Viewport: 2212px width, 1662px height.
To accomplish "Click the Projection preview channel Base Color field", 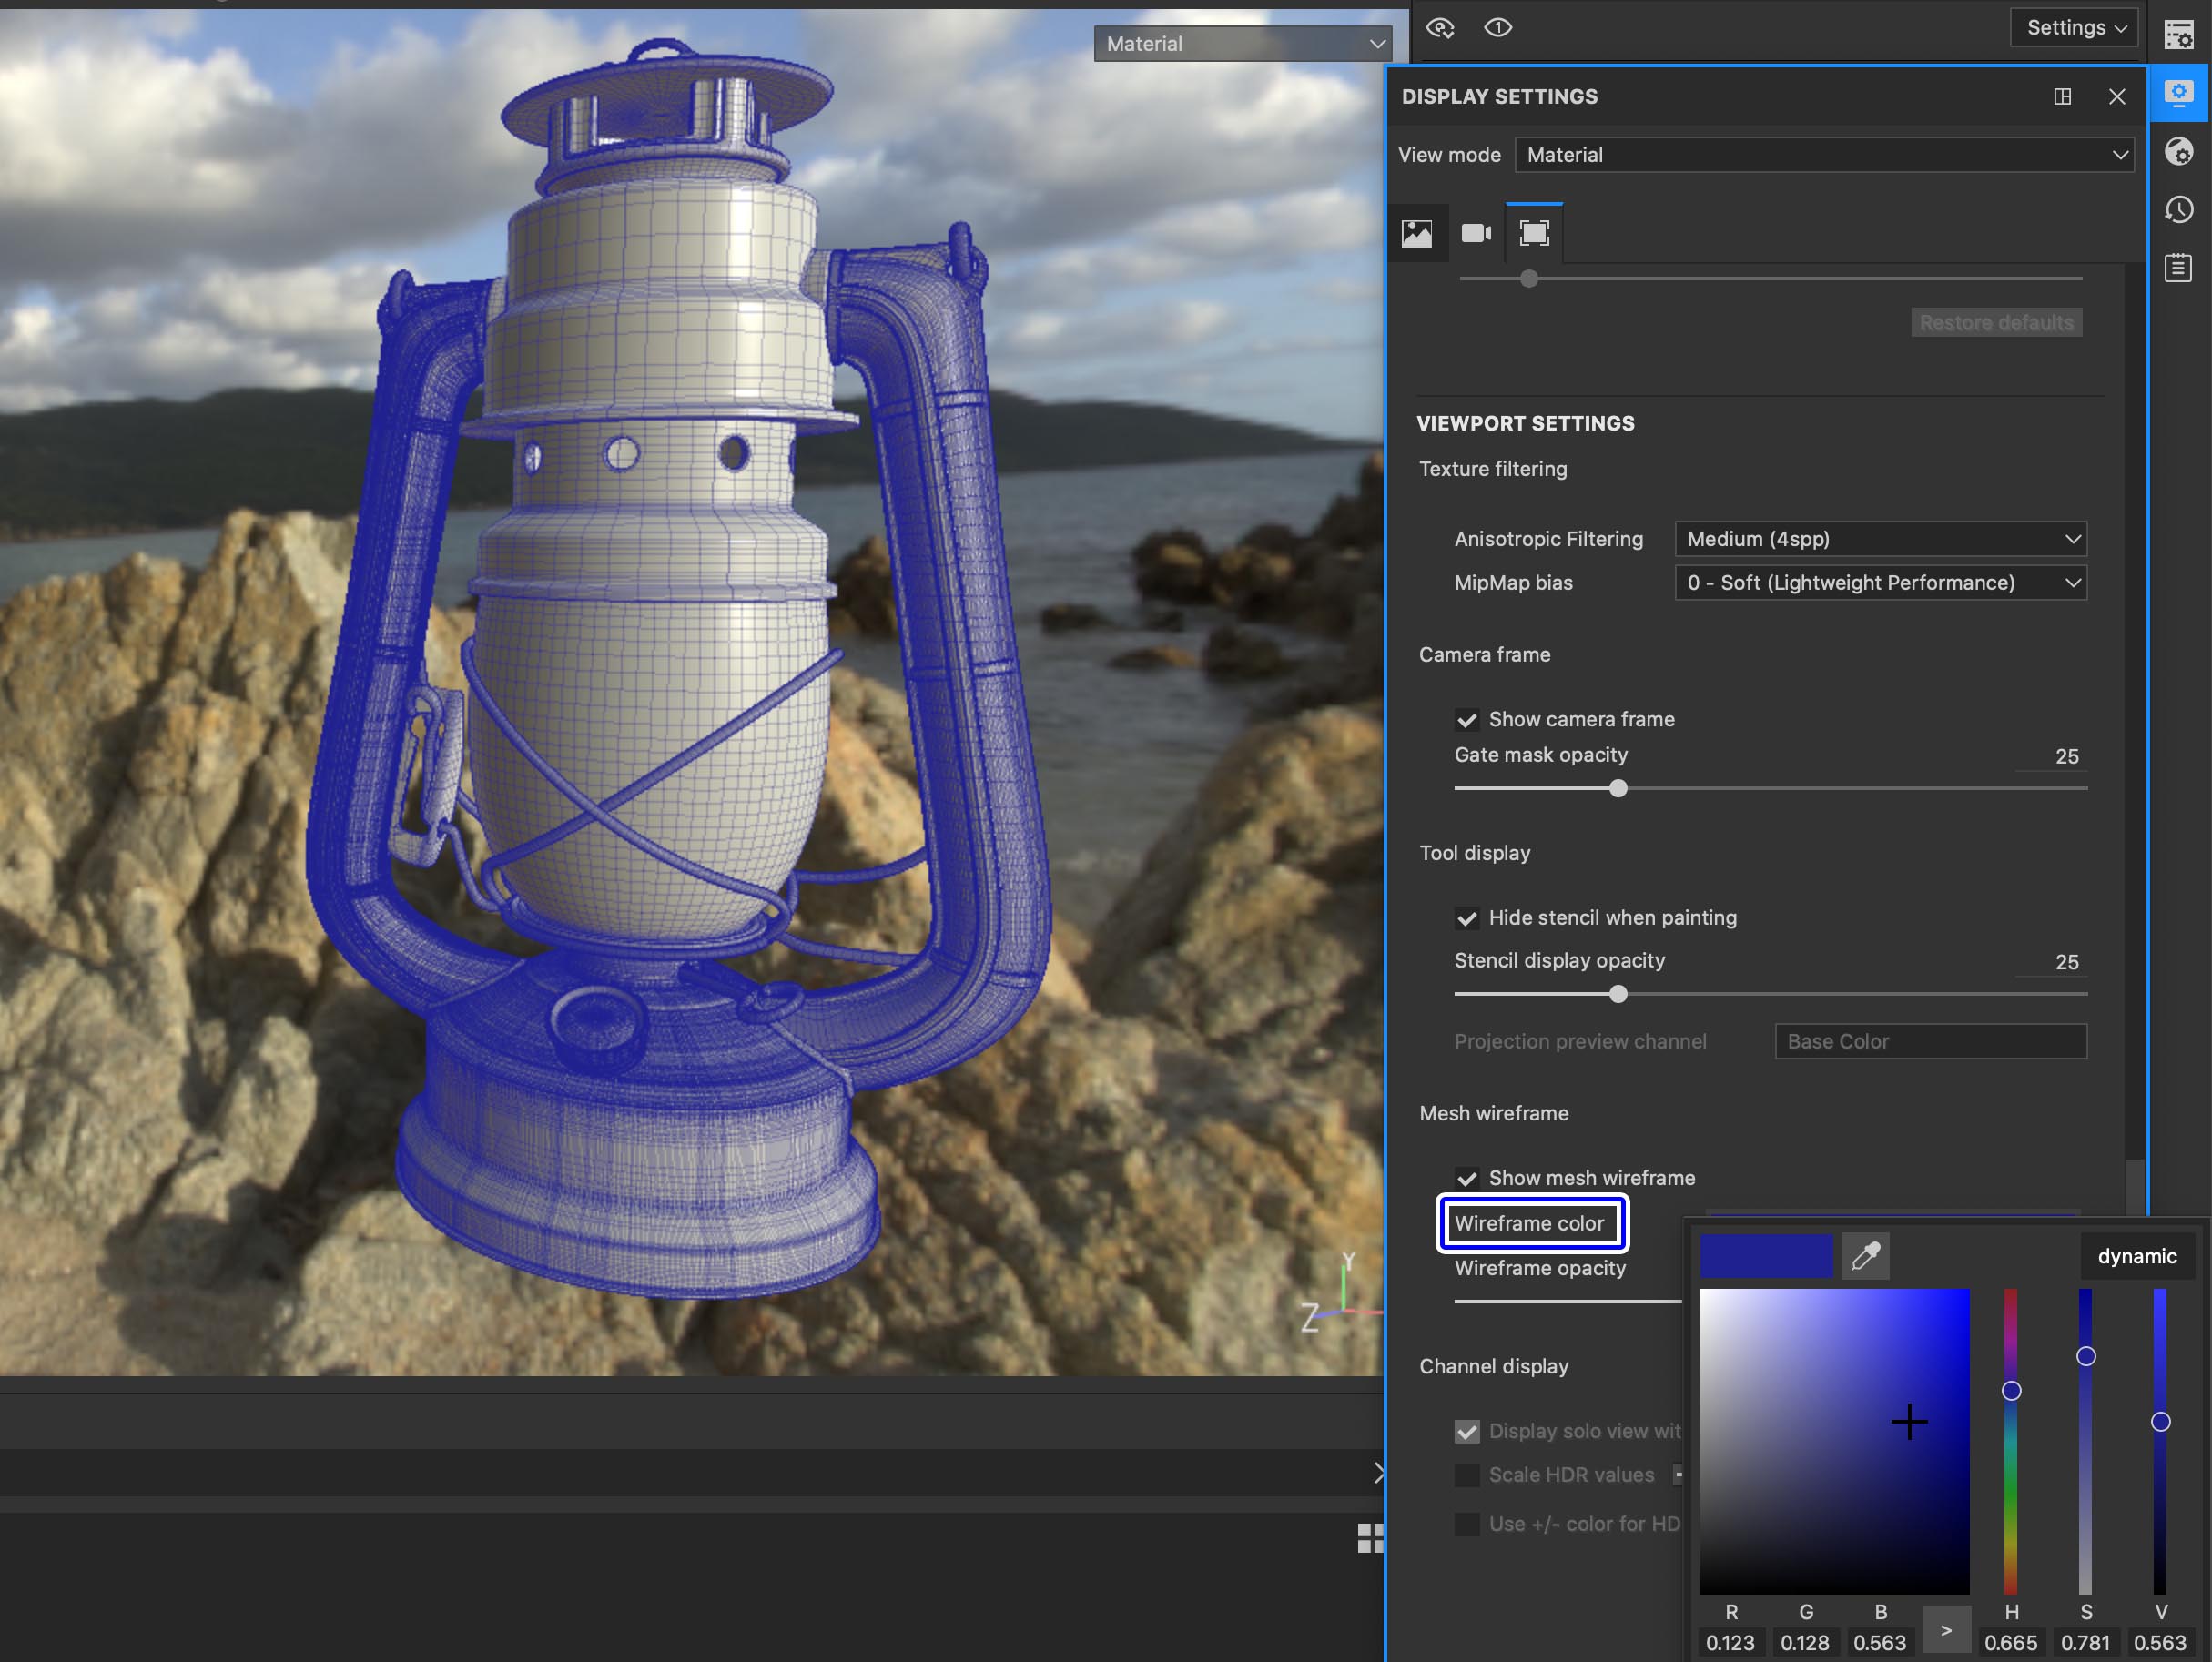I will pos(1929,1041).
